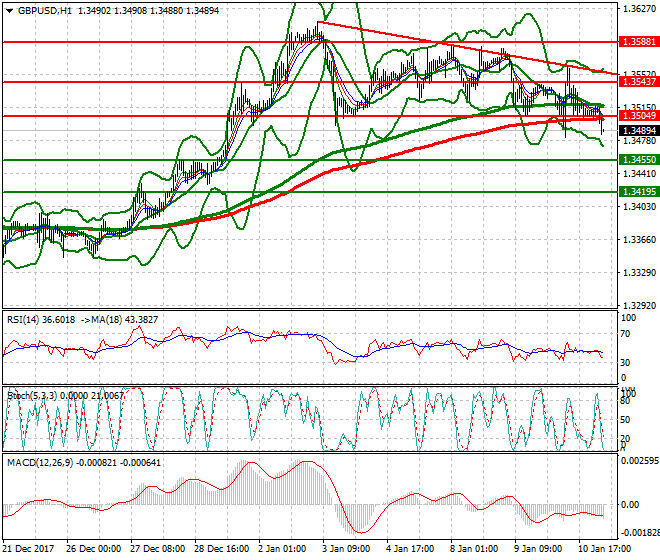Screen dimensions: 660x560
Task: Click the 1.36270 price scale value
Action: click(x=639, y=8)
